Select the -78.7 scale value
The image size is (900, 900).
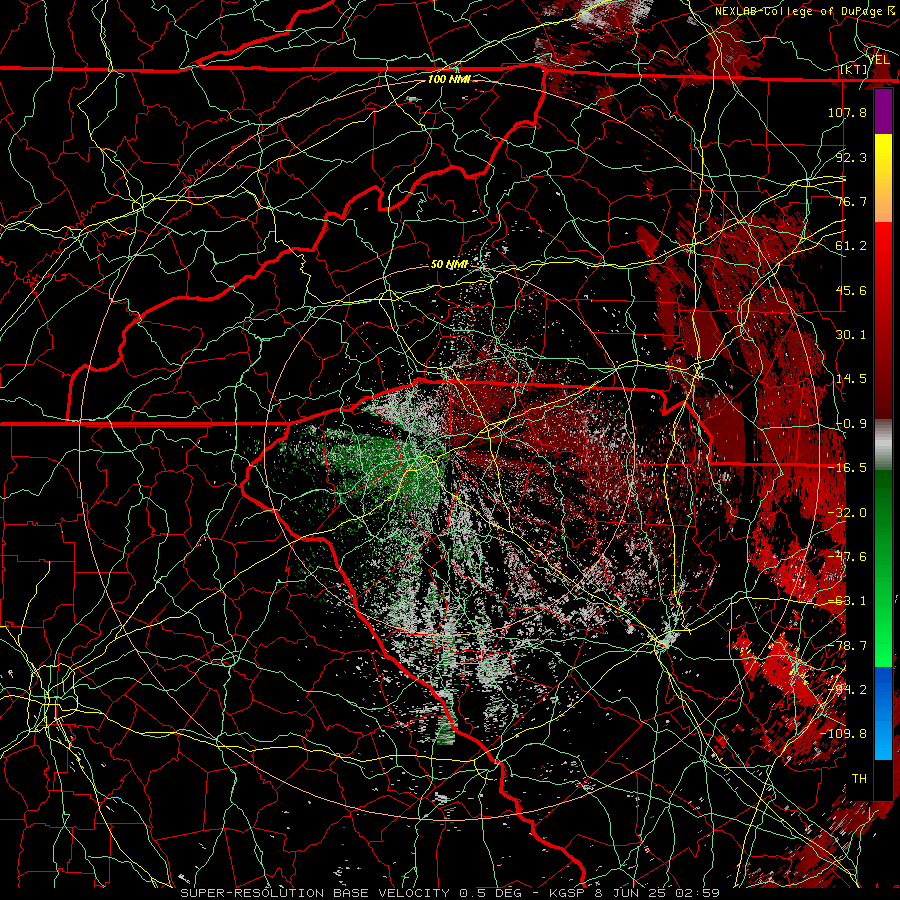pos(847,646)
